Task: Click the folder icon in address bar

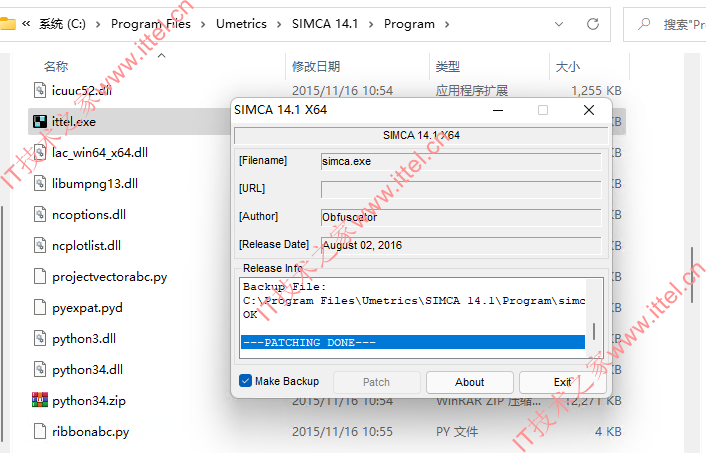Action: 7,23
